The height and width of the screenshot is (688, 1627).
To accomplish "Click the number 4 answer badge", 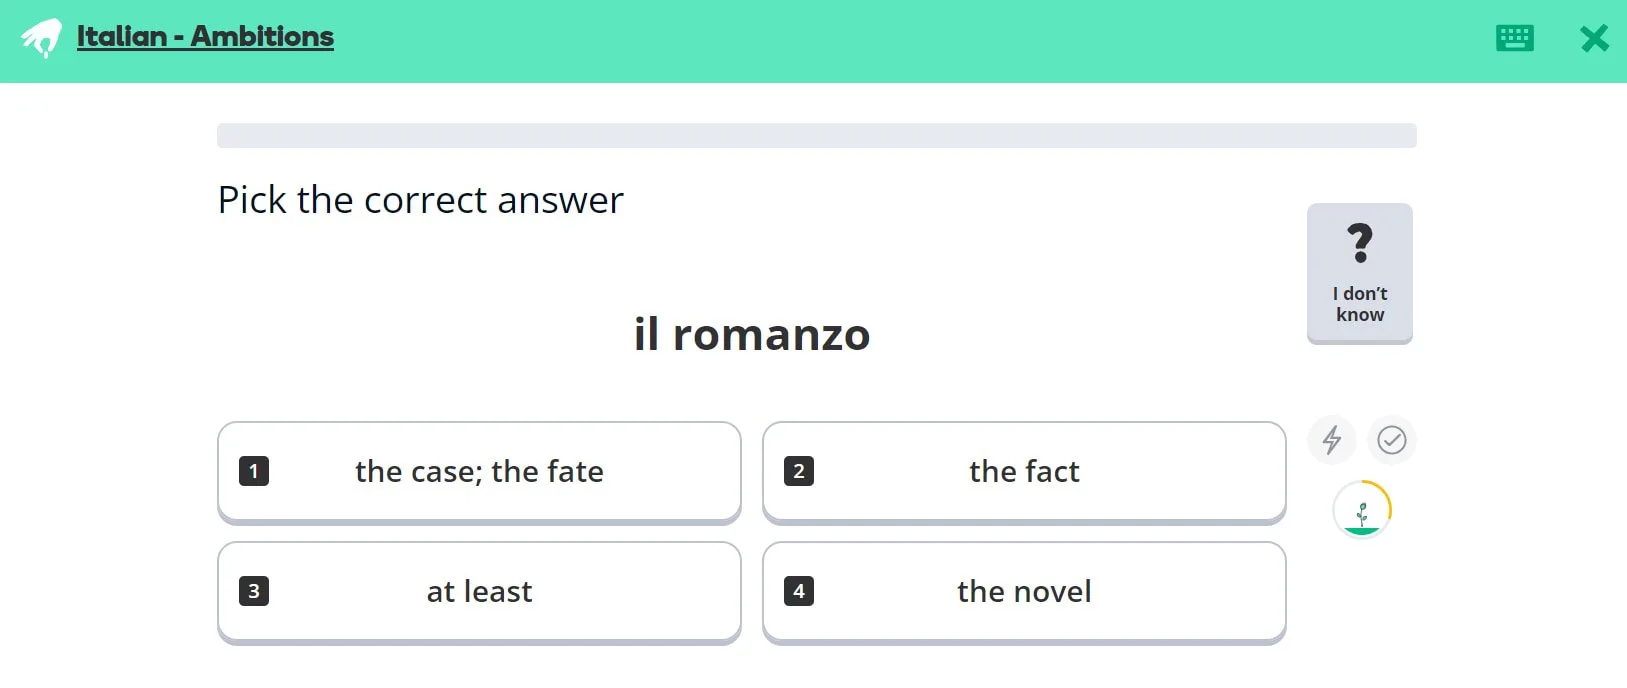I will click(x=799, y=591).
